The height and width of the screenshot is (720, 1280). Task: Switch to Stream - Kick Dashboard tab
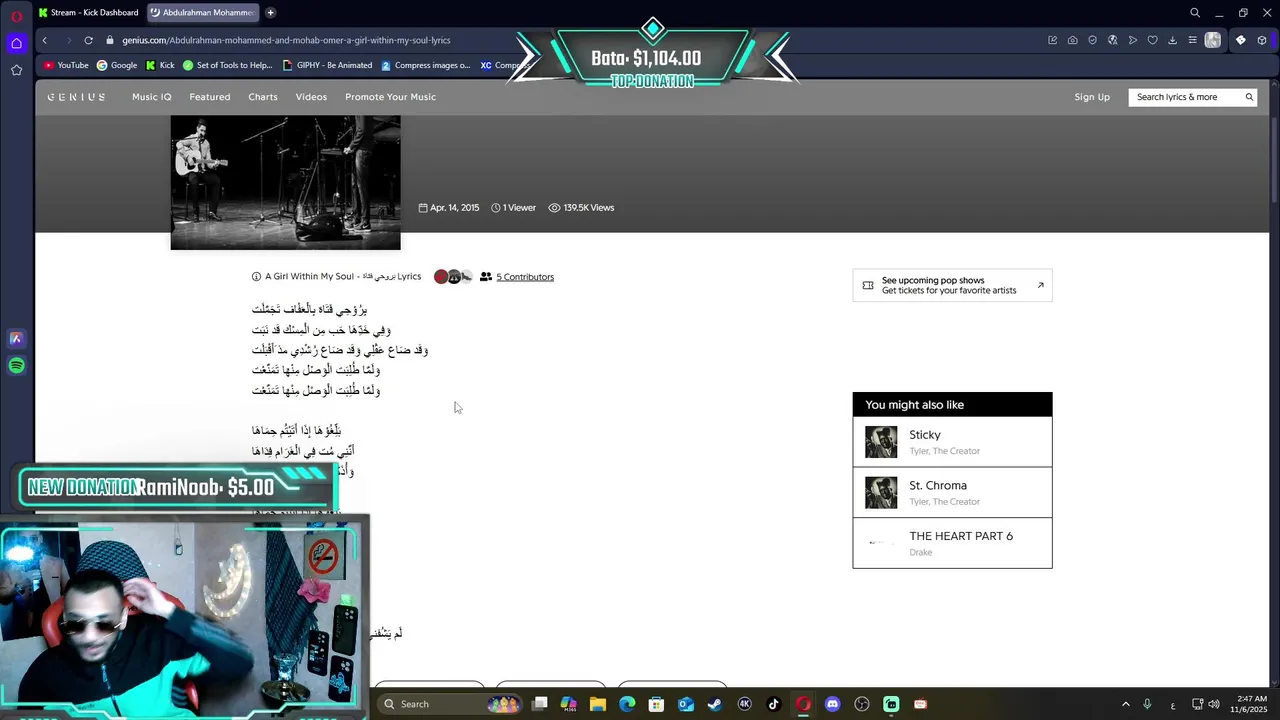click(x=89, y=13)
